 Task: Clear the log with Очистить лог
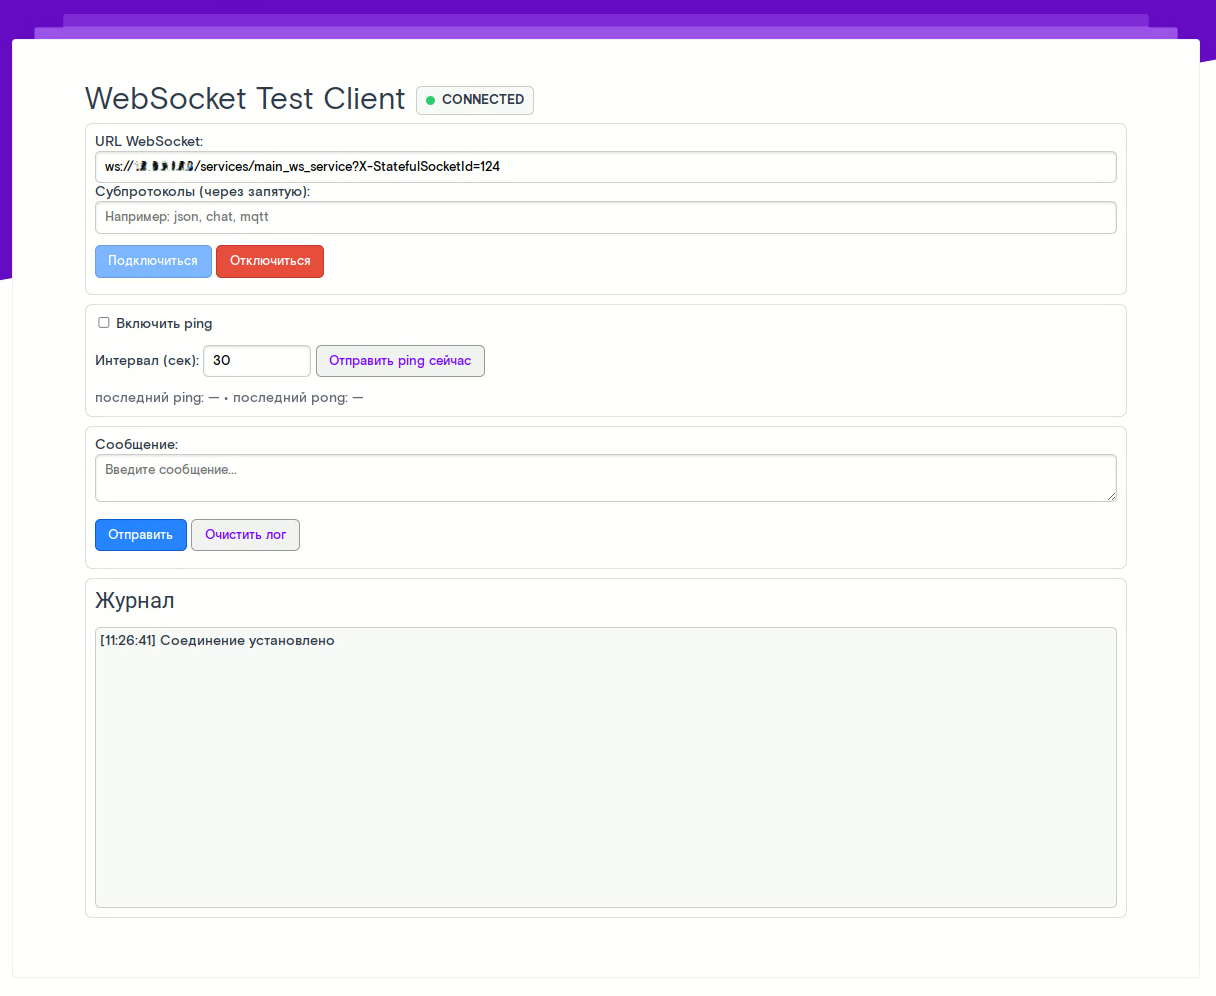pos(245,535)
